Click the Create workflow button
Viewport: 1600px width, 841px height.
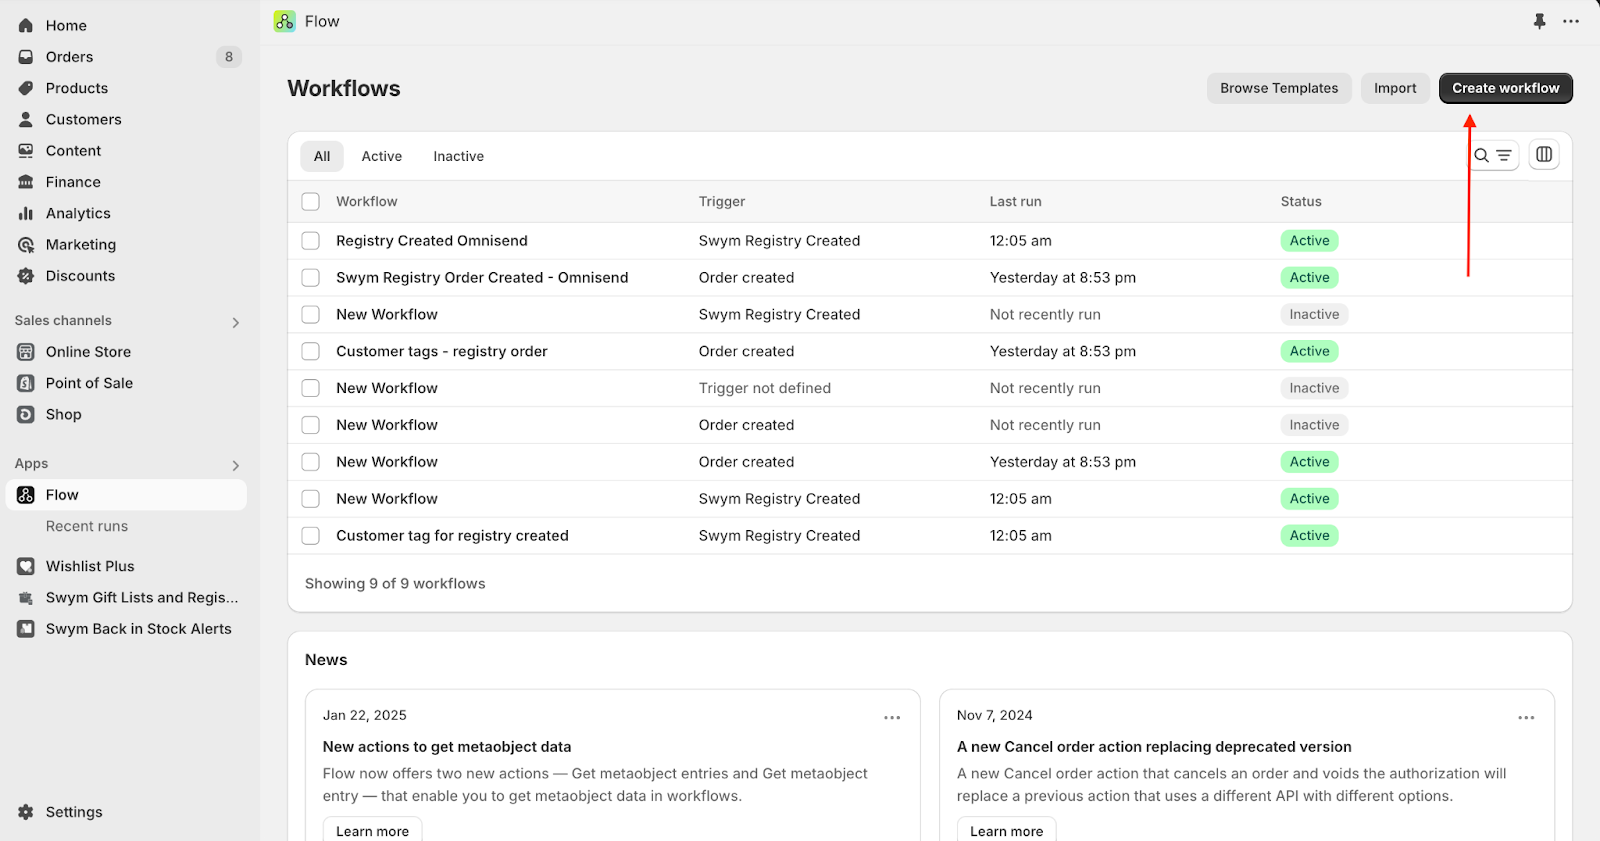[x=1506, y=88]
